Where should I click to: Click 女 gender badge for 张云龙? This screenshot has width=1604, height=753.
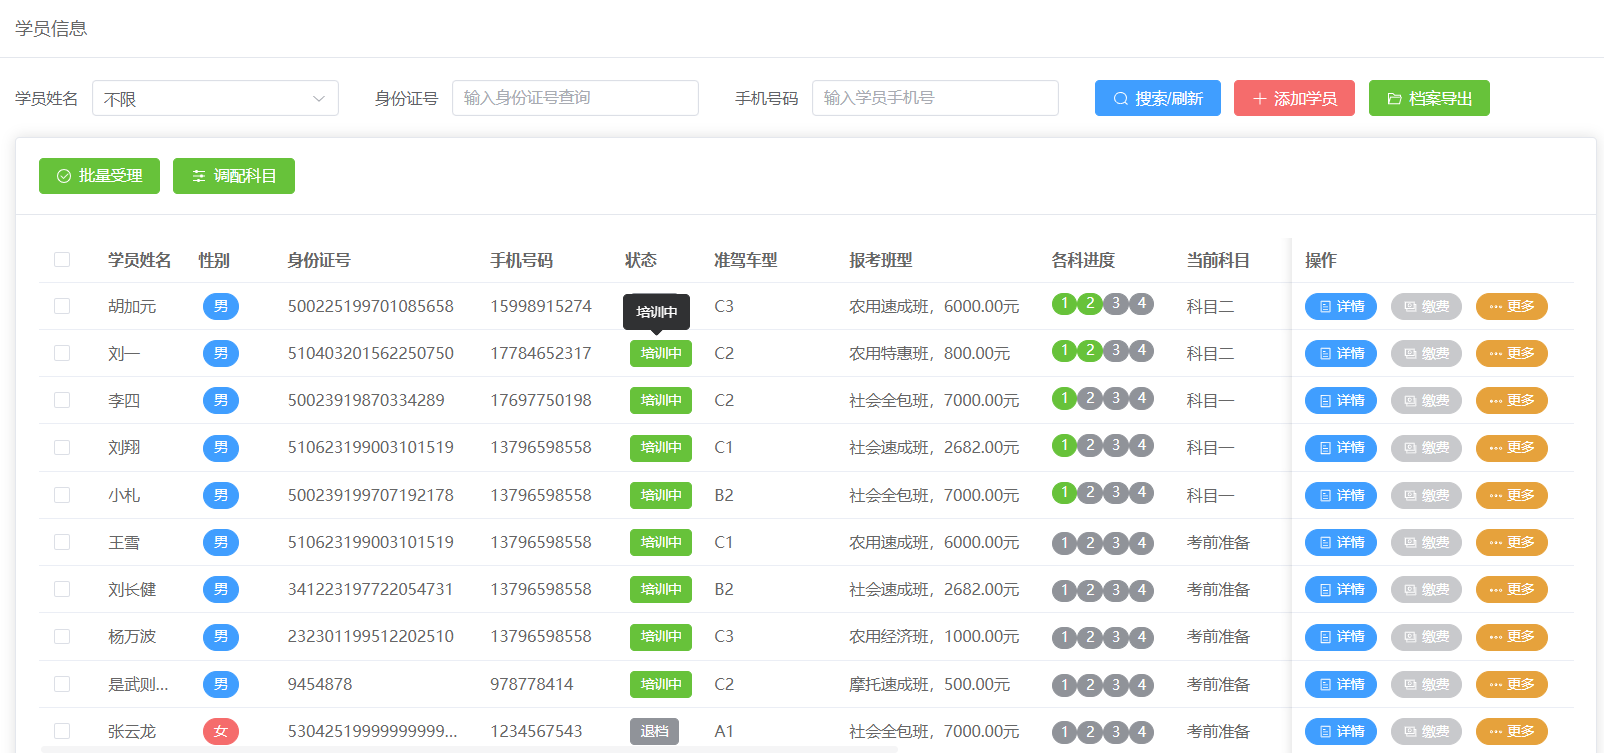tap(221, 731)
